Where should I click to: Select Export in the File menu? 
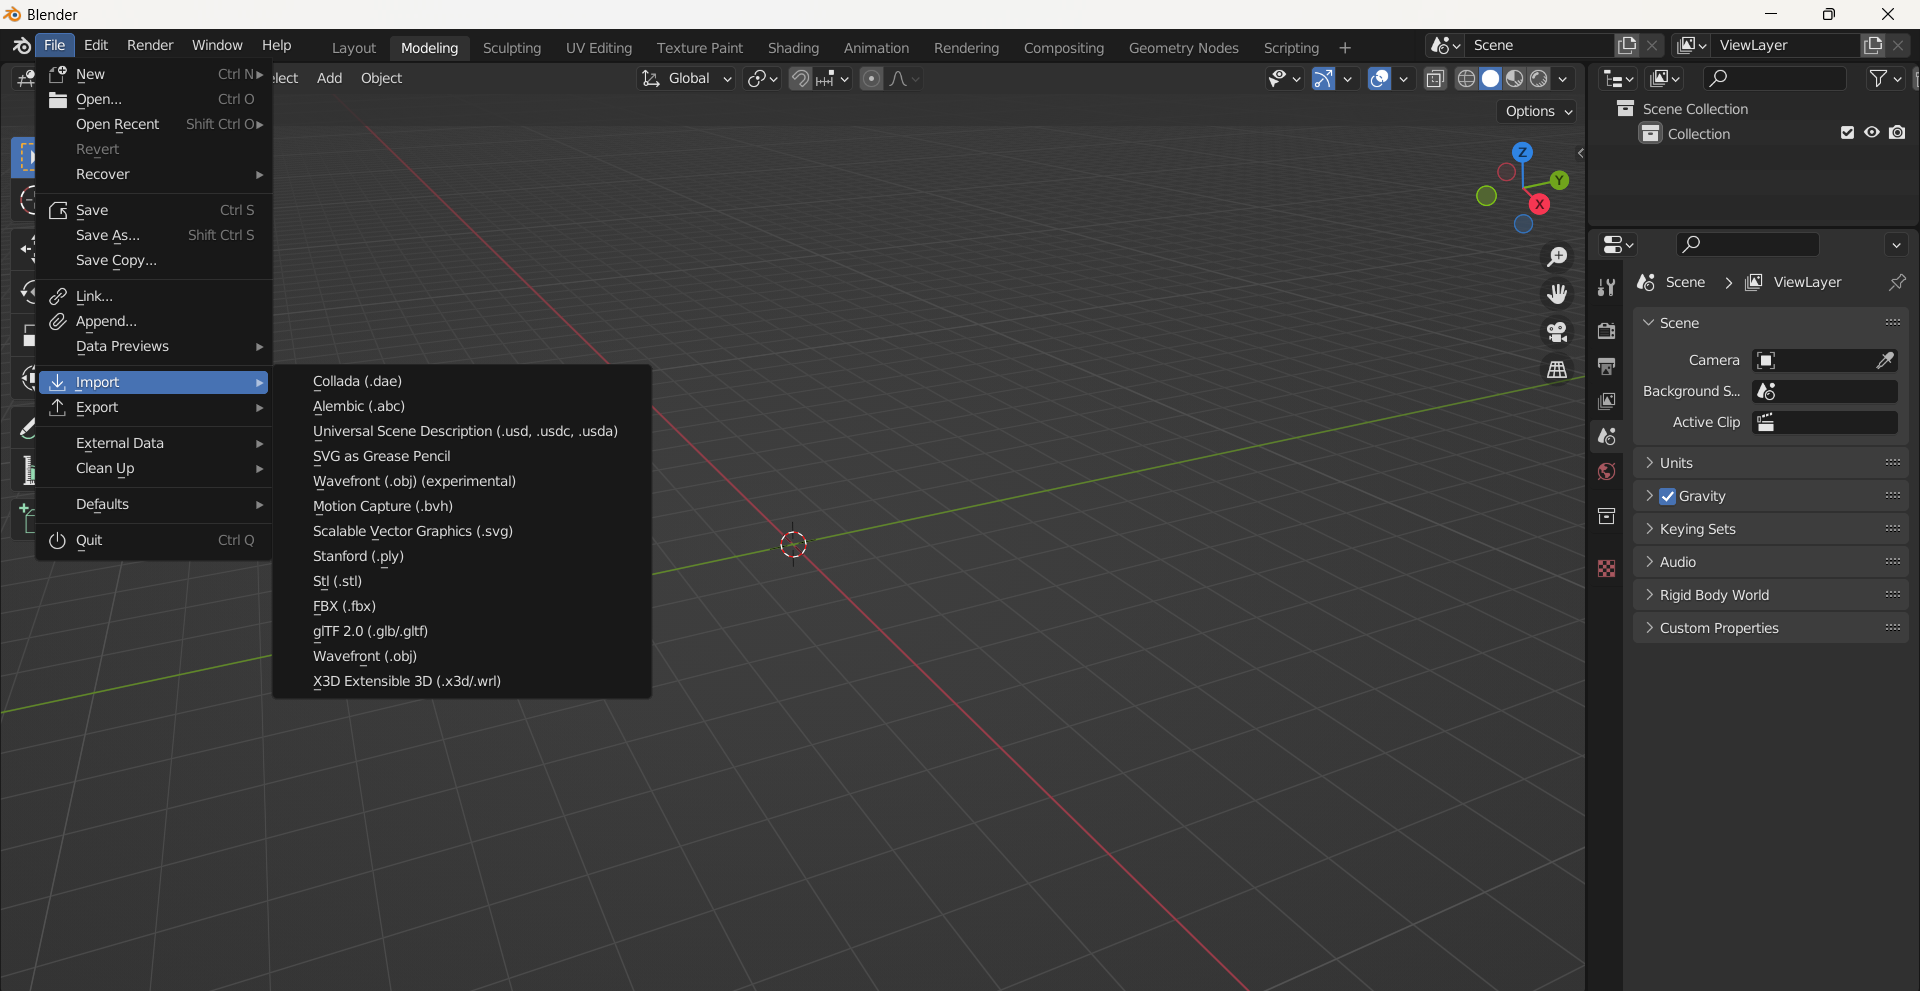pyautogui.click(x=154, y=407)
